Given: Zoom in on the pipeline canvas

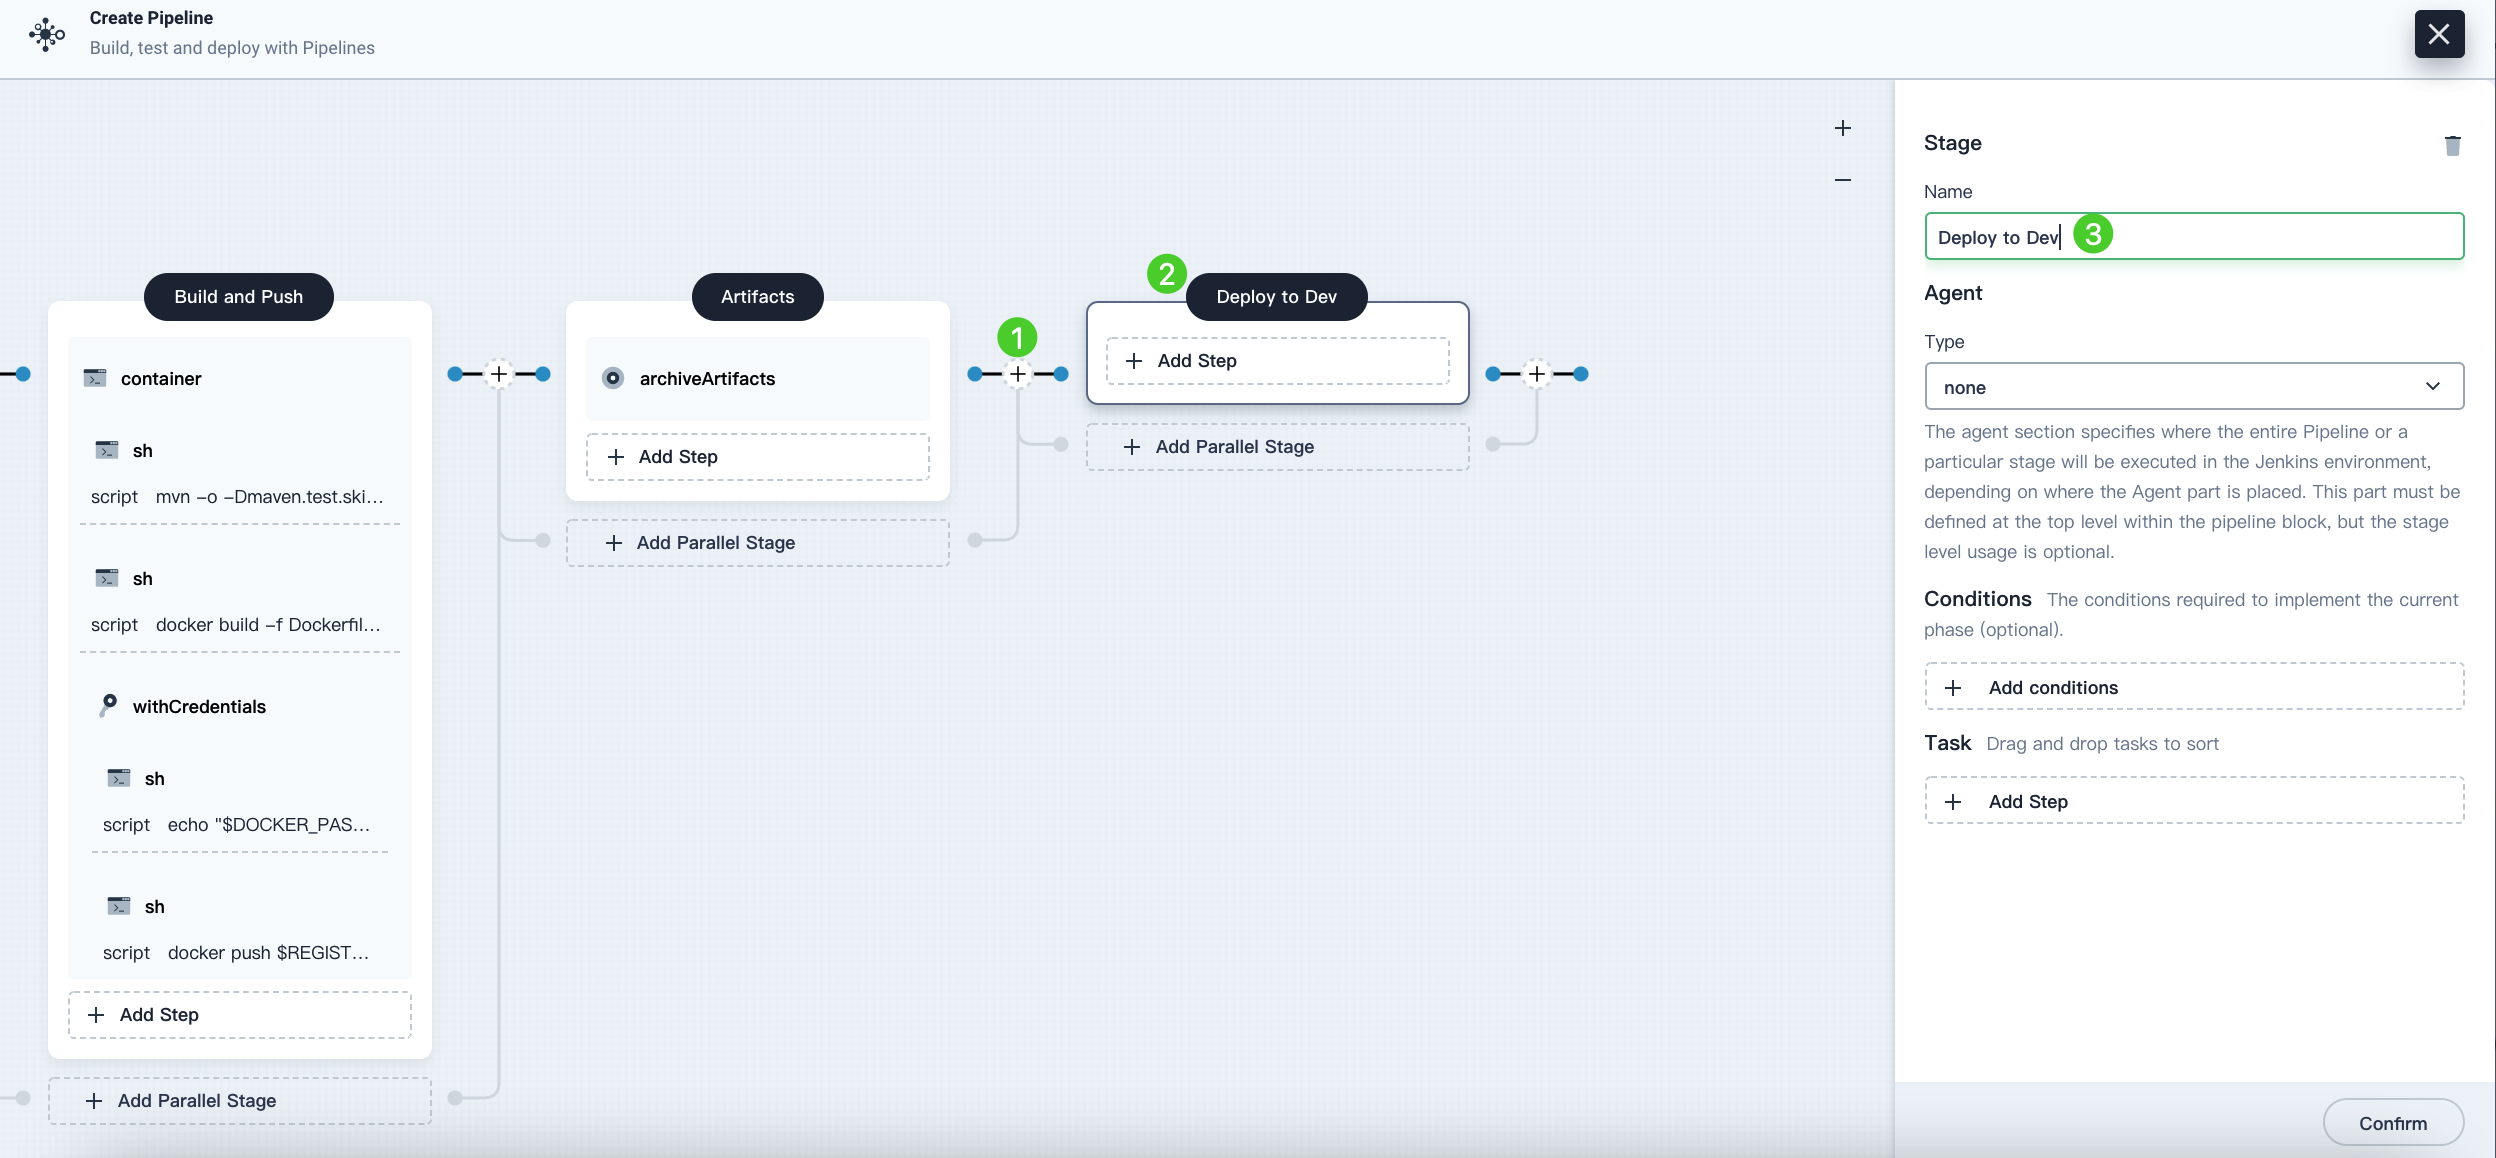Looking at the screenshot, I should [x=1843, y=128].
